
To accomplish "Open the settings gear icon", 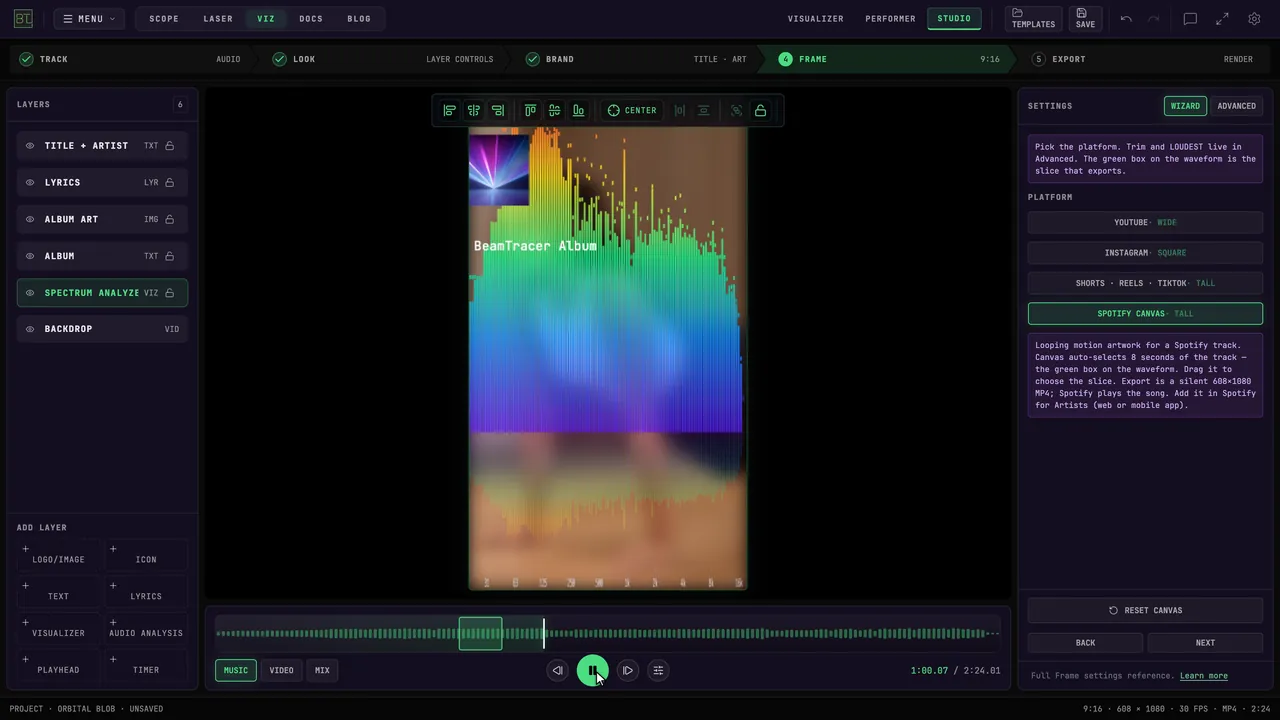I will pos(1254,18).
